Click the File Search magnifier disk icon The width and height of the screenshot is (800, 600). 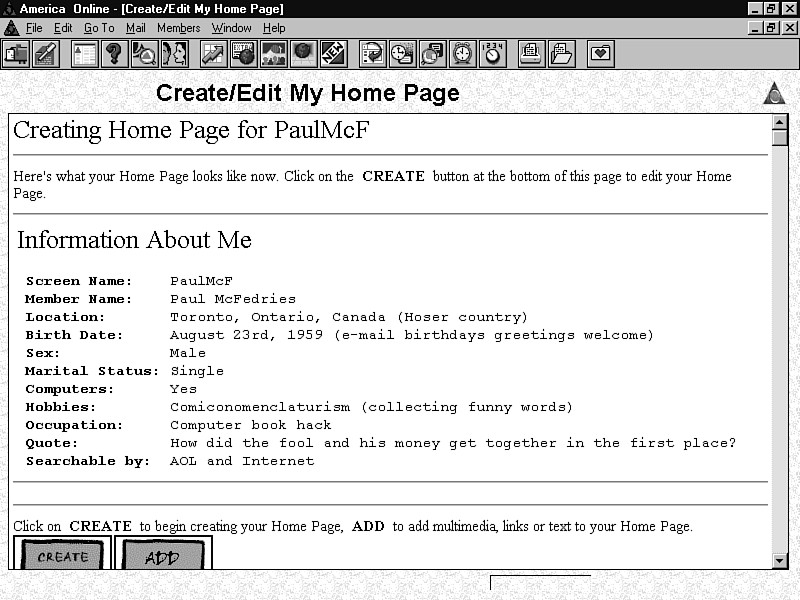click(x=433, y=54)
